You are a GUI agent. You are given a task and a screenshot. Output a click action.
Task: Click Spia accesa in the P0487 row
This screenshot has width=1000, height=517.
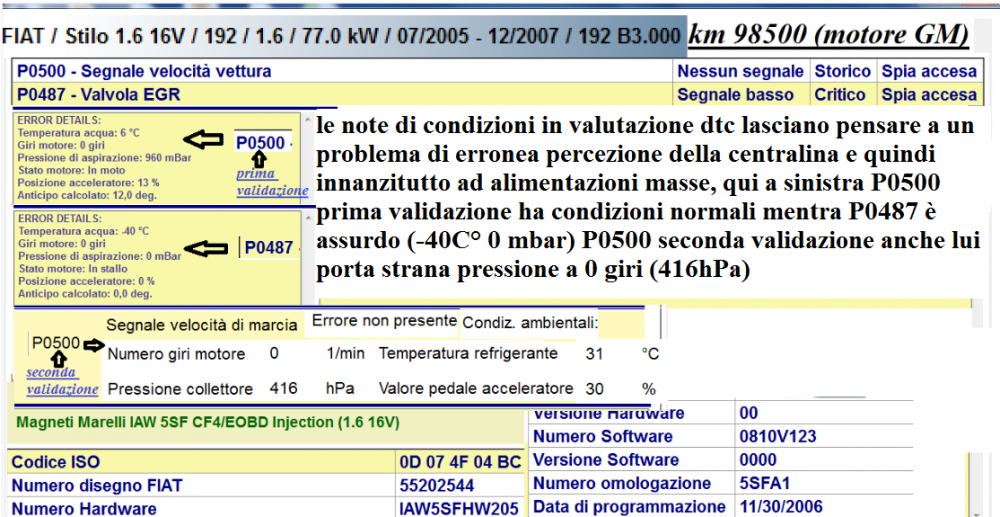[929, 95]
